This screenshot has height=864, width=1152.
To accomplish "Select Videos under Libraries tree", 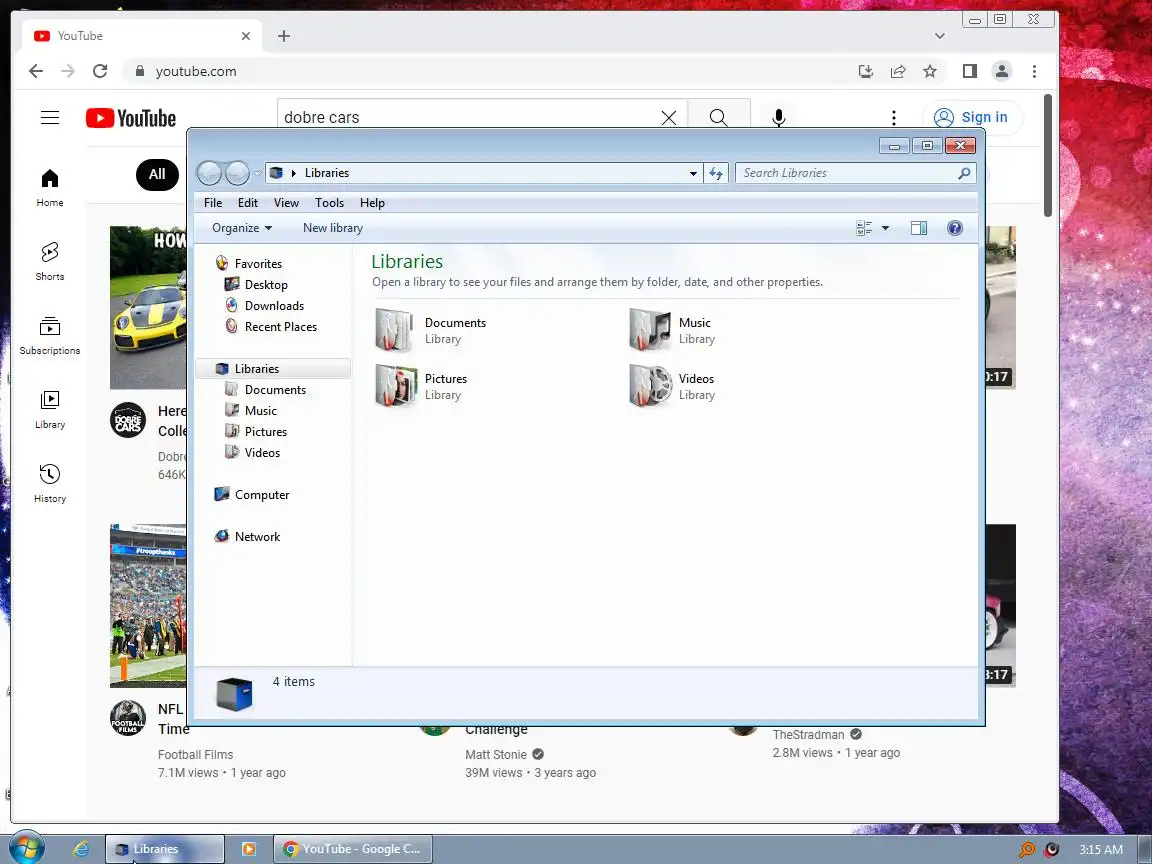I will point(262,453).
